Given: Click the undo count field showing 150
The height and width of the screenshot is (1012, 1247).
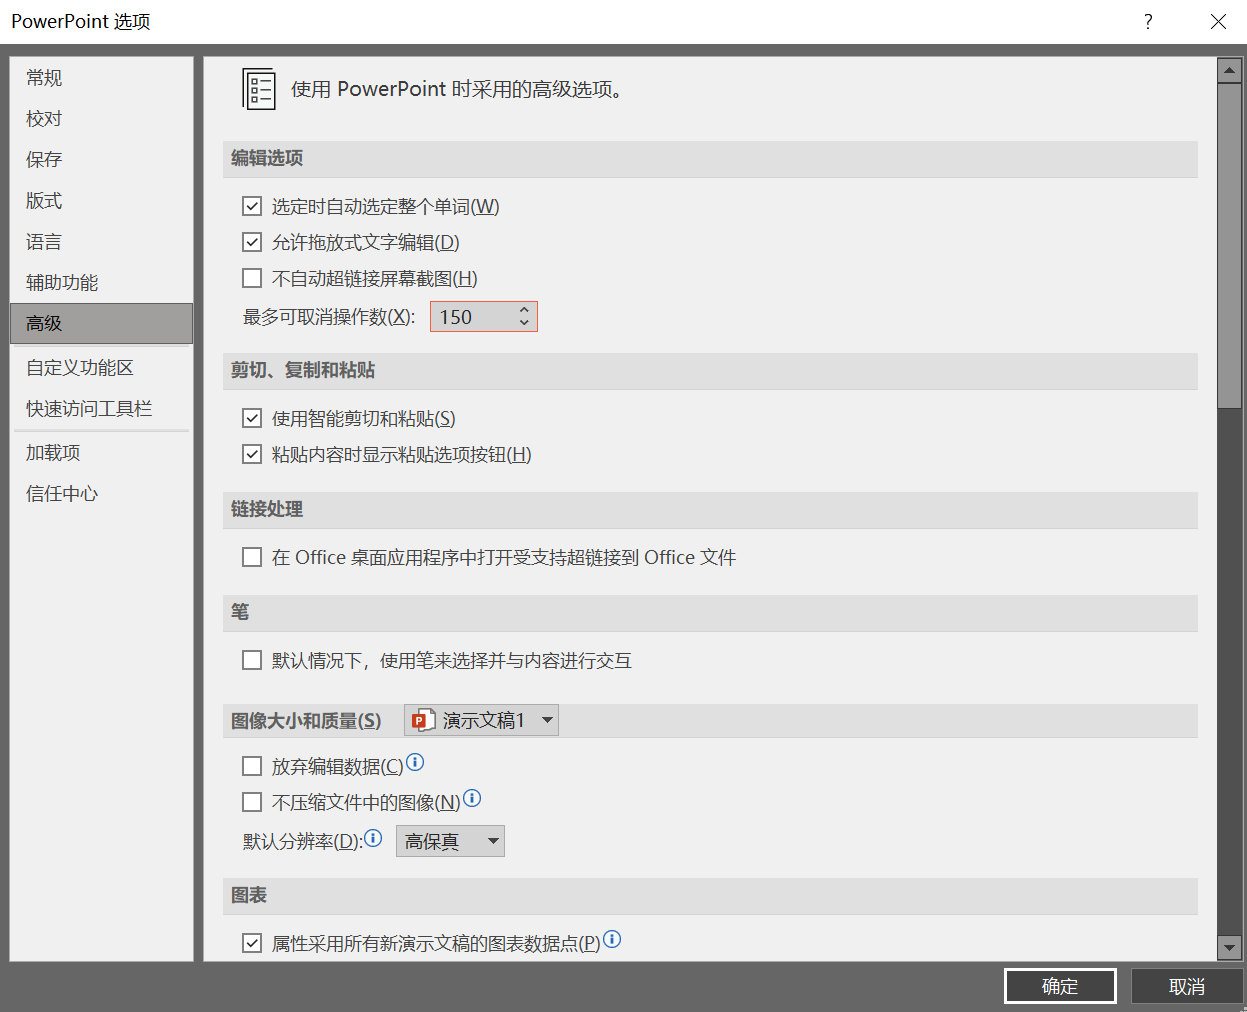Looking at the screenshot, I should click(x=472, y=317).
